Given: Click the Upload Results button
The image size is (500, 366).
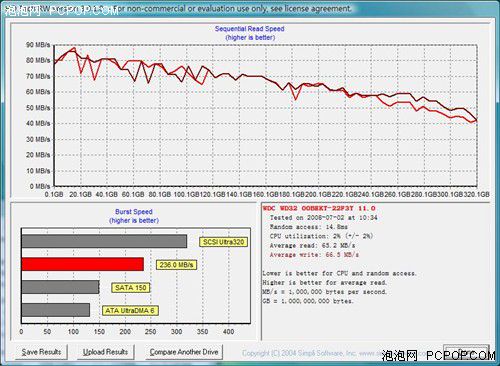Looking at the screenshot, I should (x=106, y=352).
